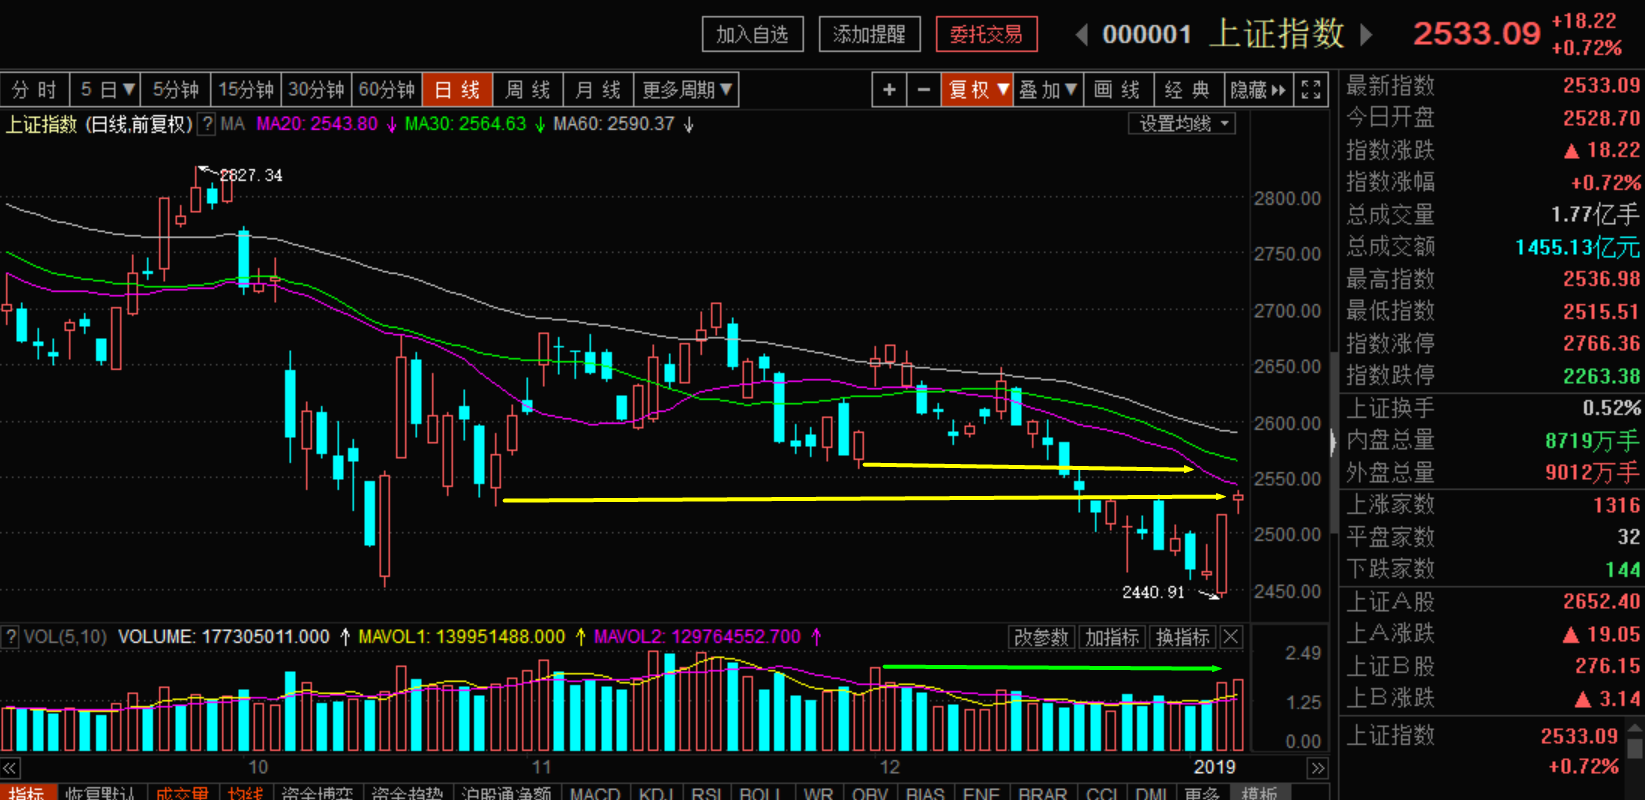Select the 15分钟 period tab
The image size is (1645, 800).
(246, 90)
